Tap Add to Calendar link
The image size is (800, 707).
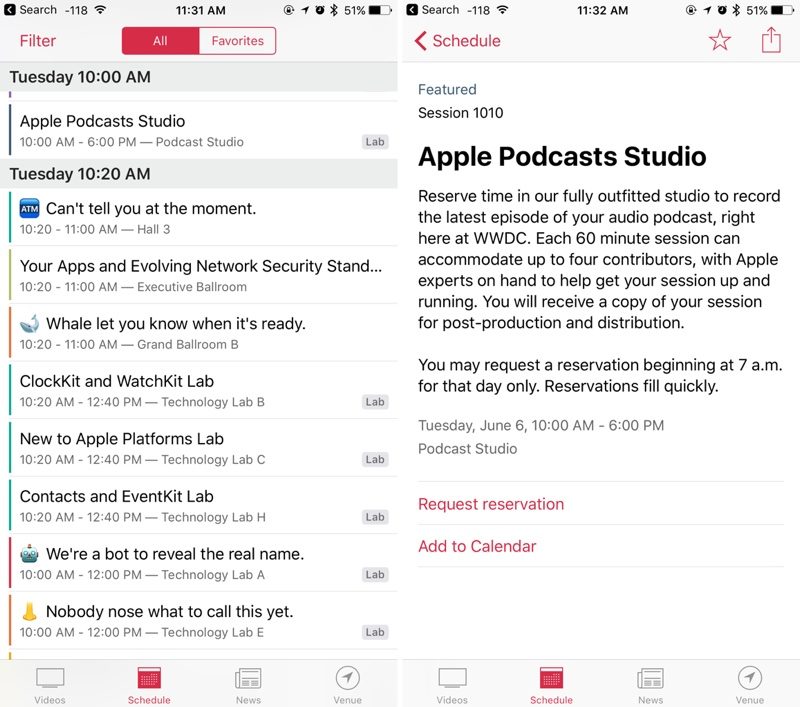click(477, 546)
